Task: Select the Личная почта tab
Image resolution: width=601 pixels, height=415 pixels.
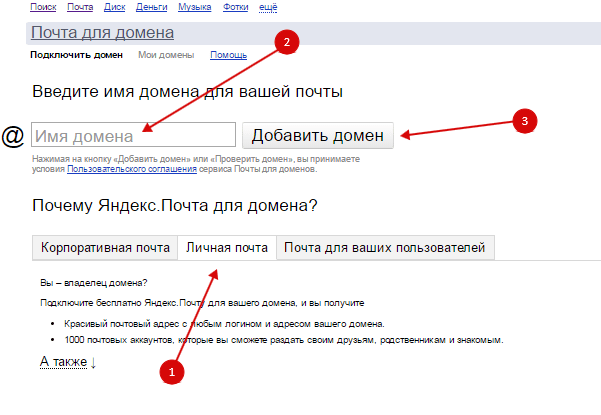Action: click(227, 248)
